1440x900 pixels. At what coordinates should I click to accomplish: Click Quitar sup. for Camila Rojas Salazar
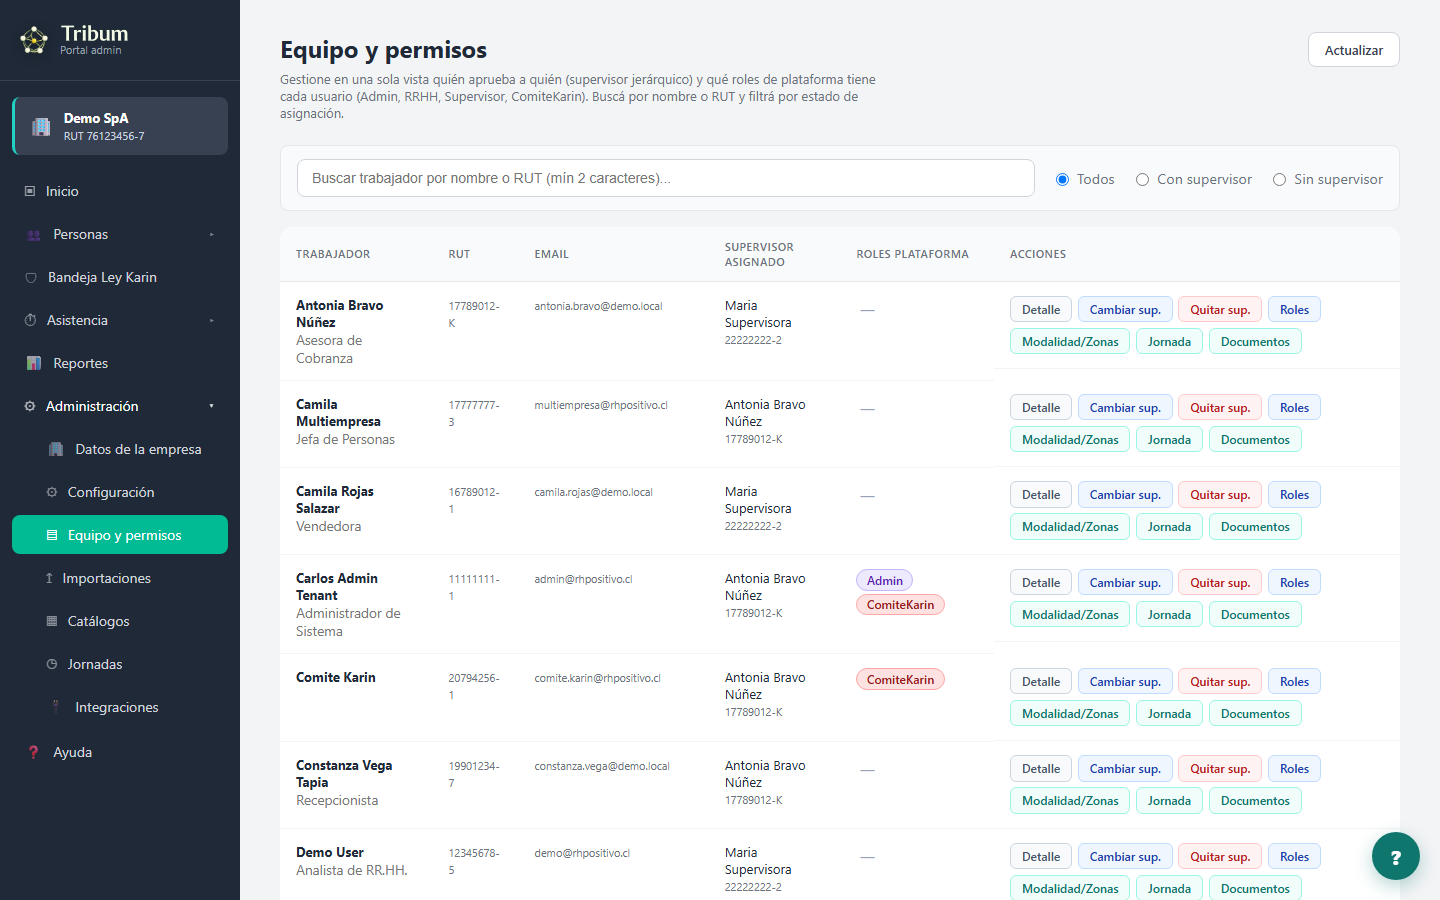[1220, 495]
